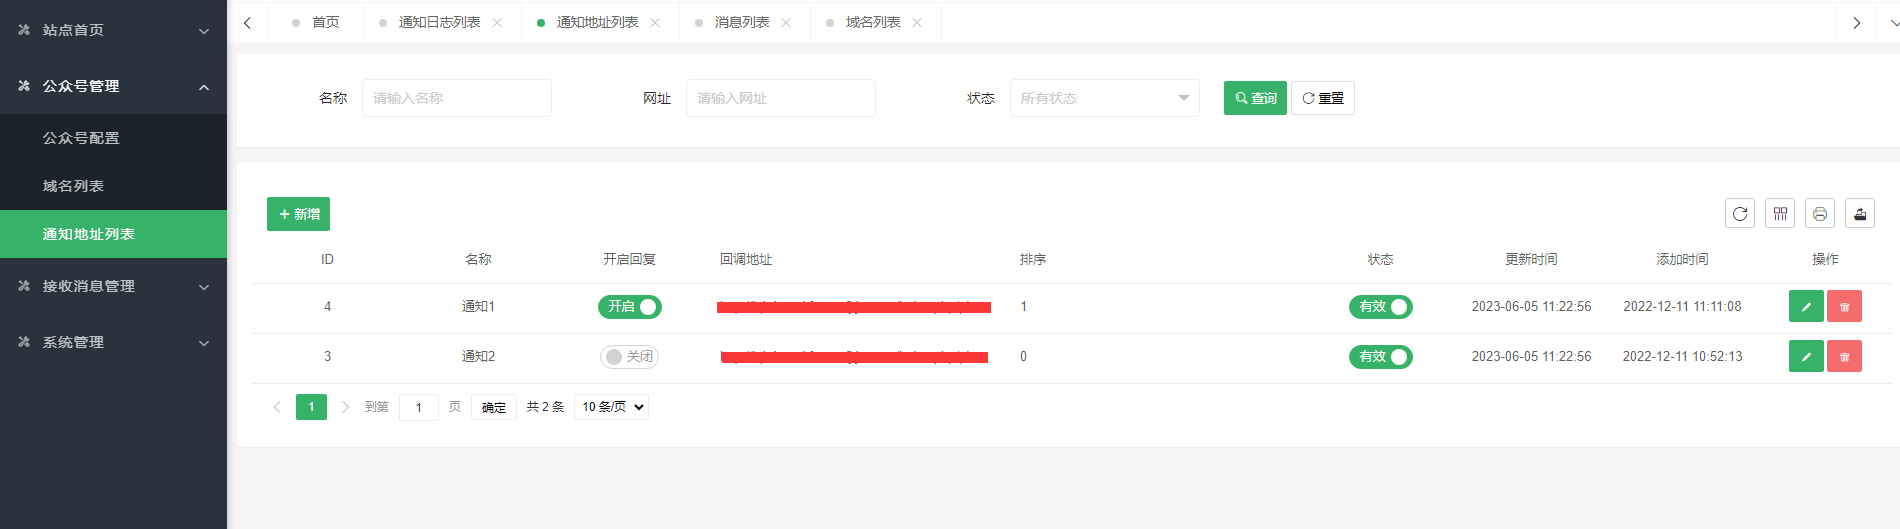Viewport: 1900px width, 529px height.
Task: Open 域名列表 in the sidebar
Action: coord(113,186)
